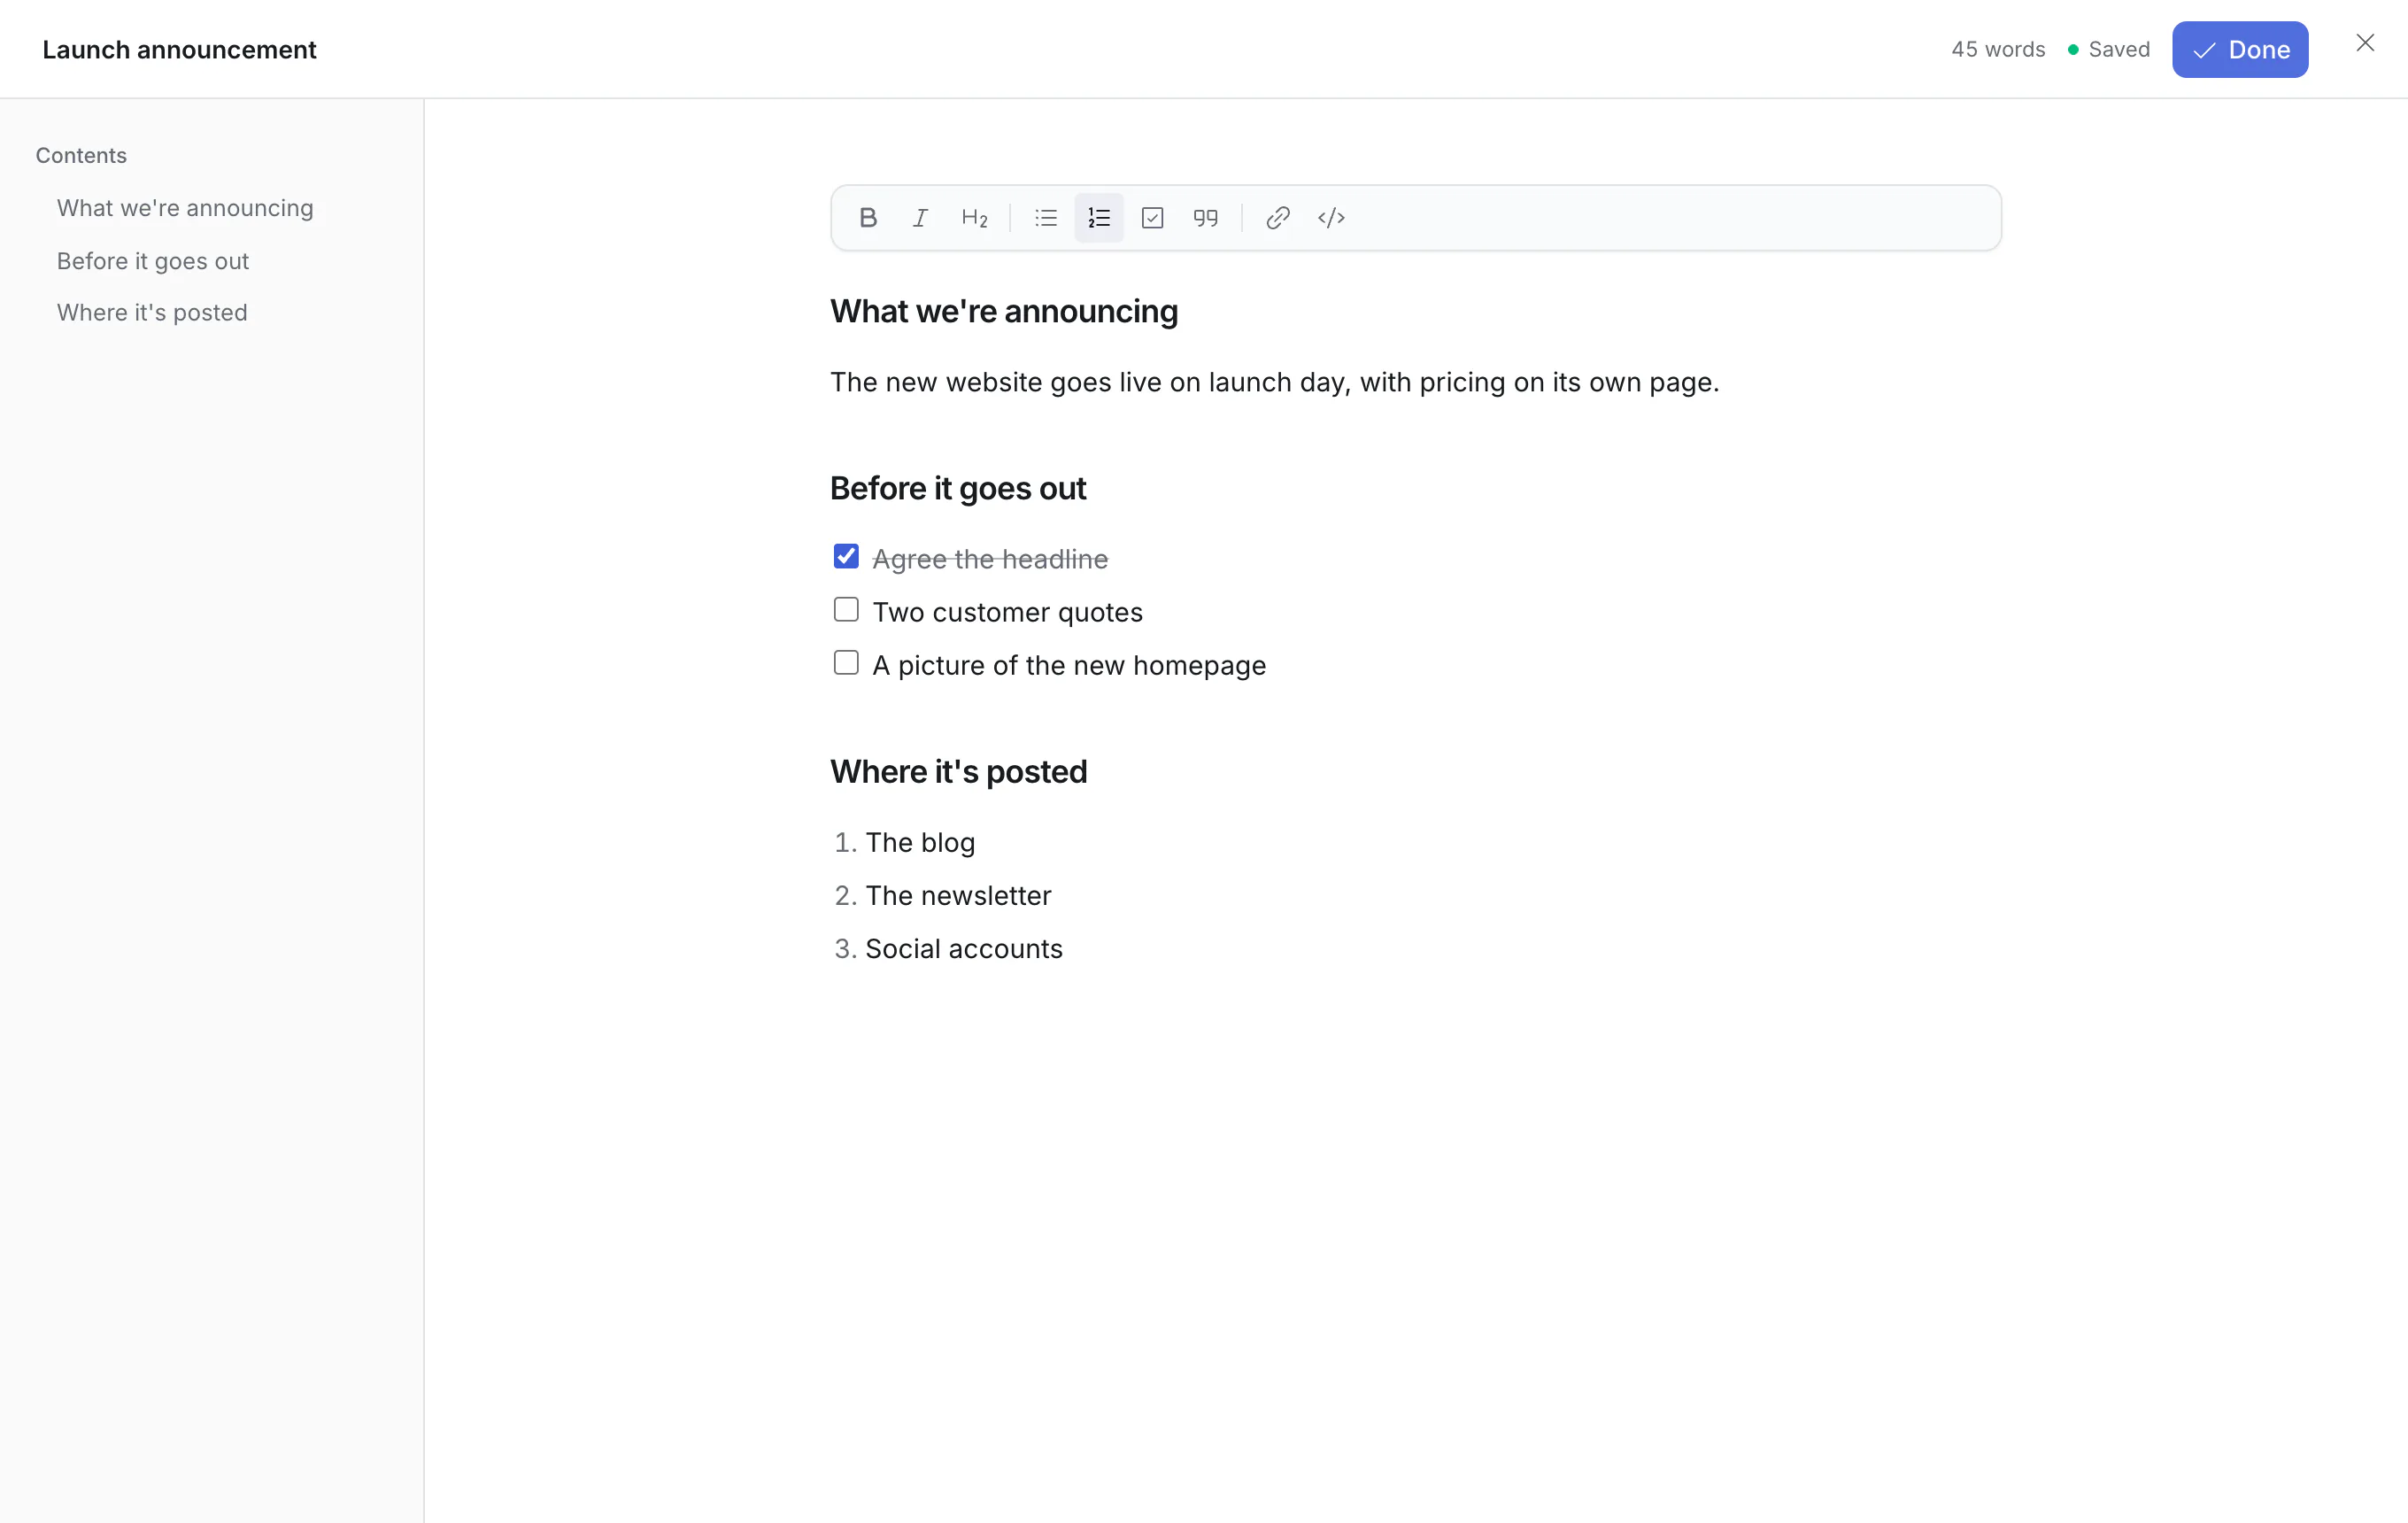Close the editor with the X icon
The width and height of the screenshot is (2408, 1523).
pos(2365,43)
